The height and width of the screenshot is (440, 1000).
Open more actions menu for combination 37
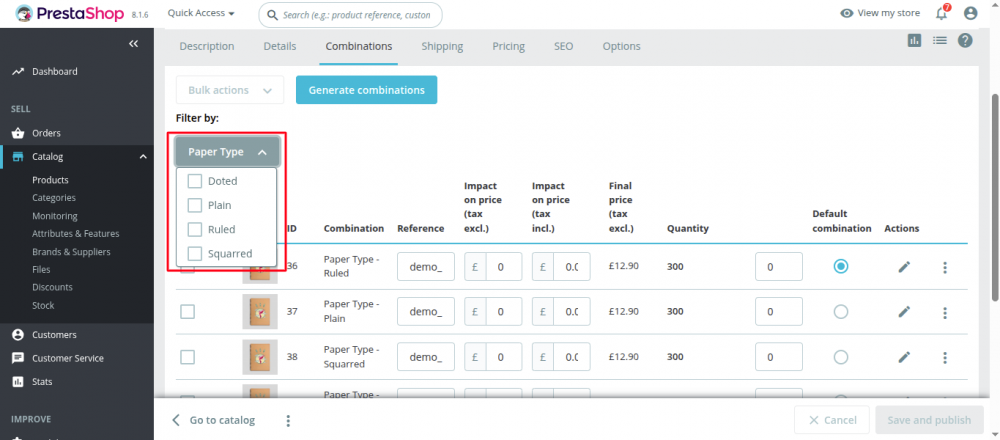944,313
